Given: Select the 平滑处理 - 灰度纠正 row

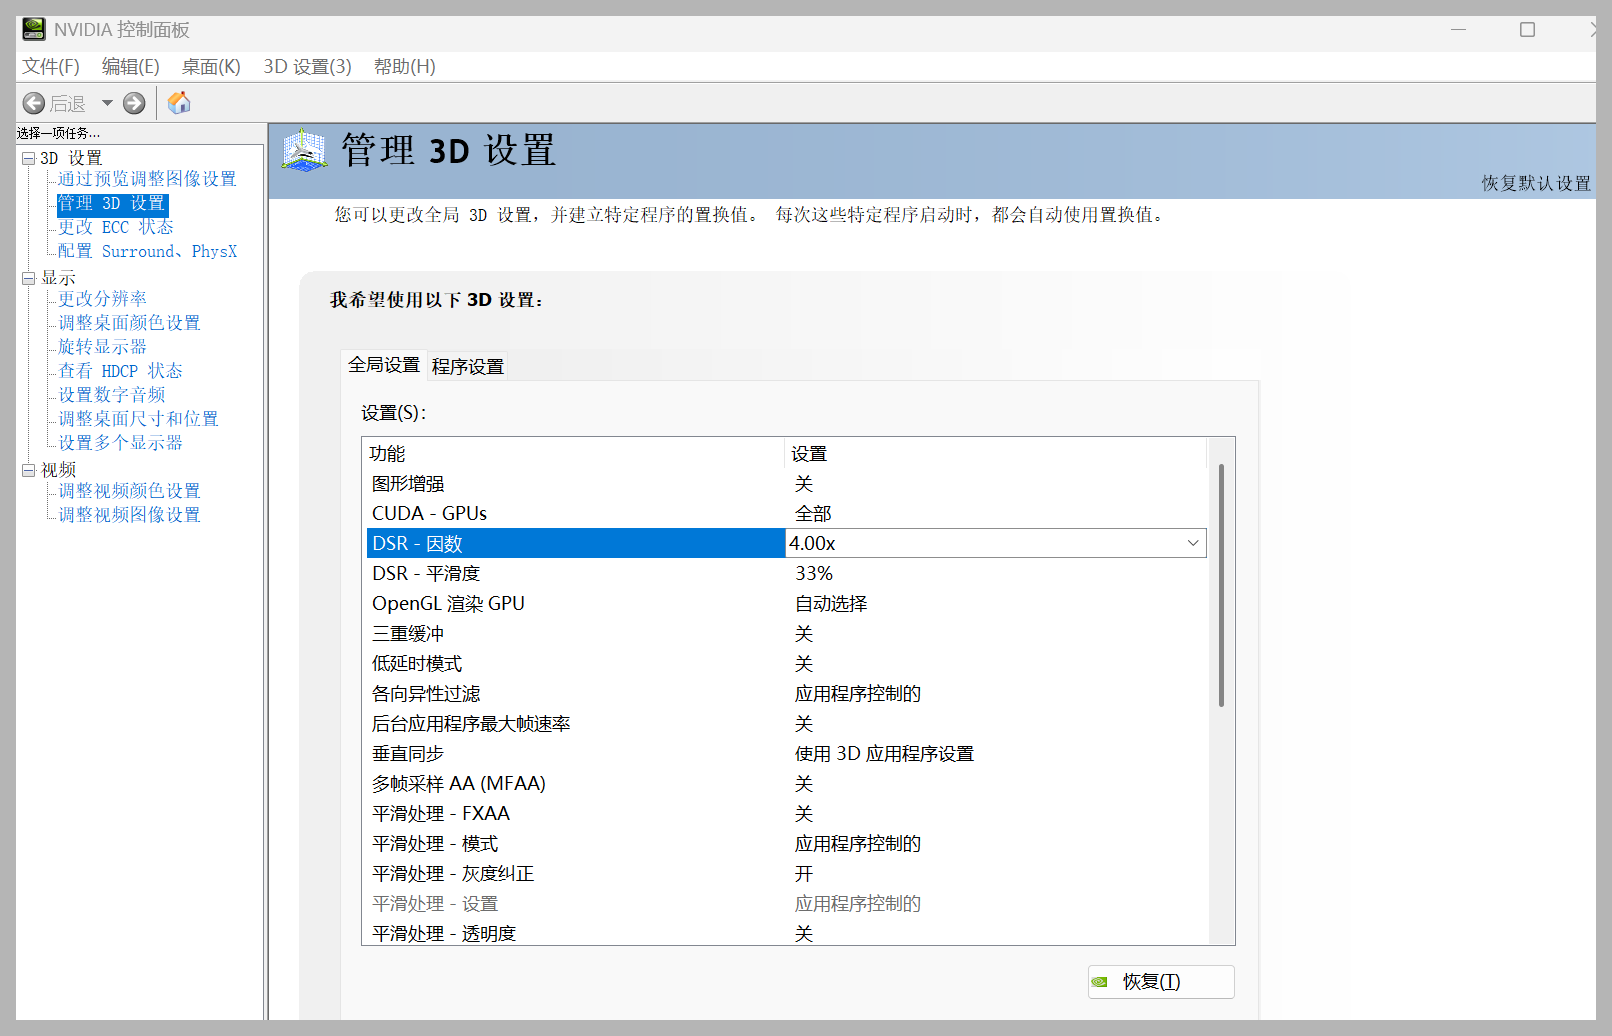Looking at the screenshot, I should (x=786, y=873).
